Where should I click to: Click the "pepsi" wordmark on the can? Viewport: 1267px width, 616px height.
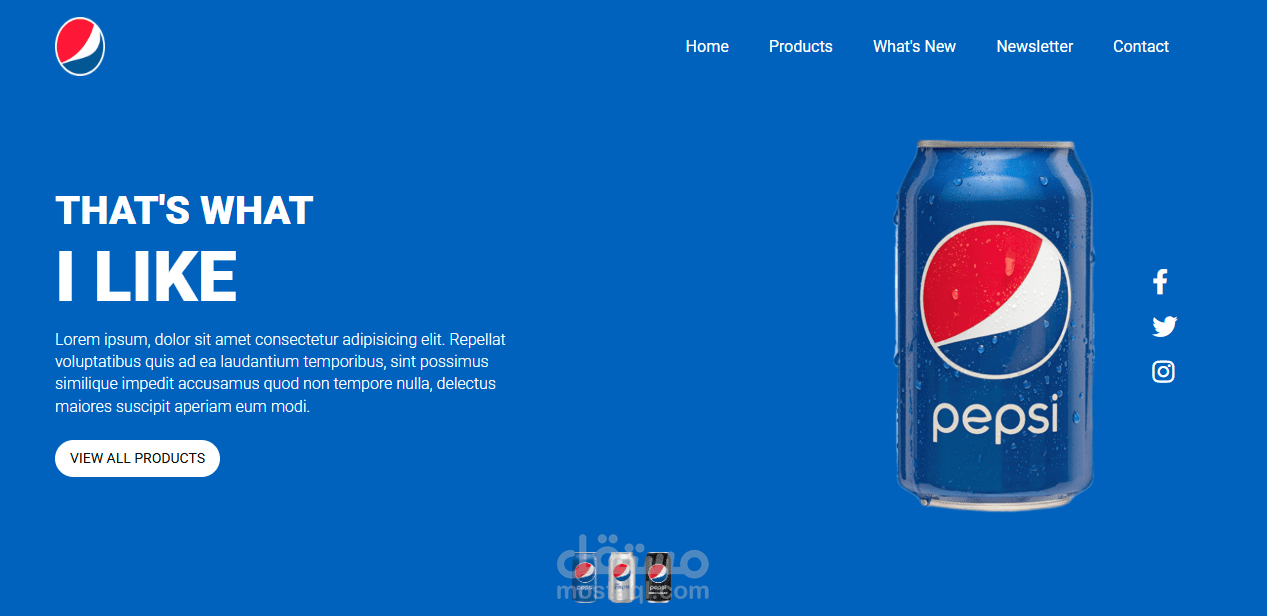coord(995,420)
